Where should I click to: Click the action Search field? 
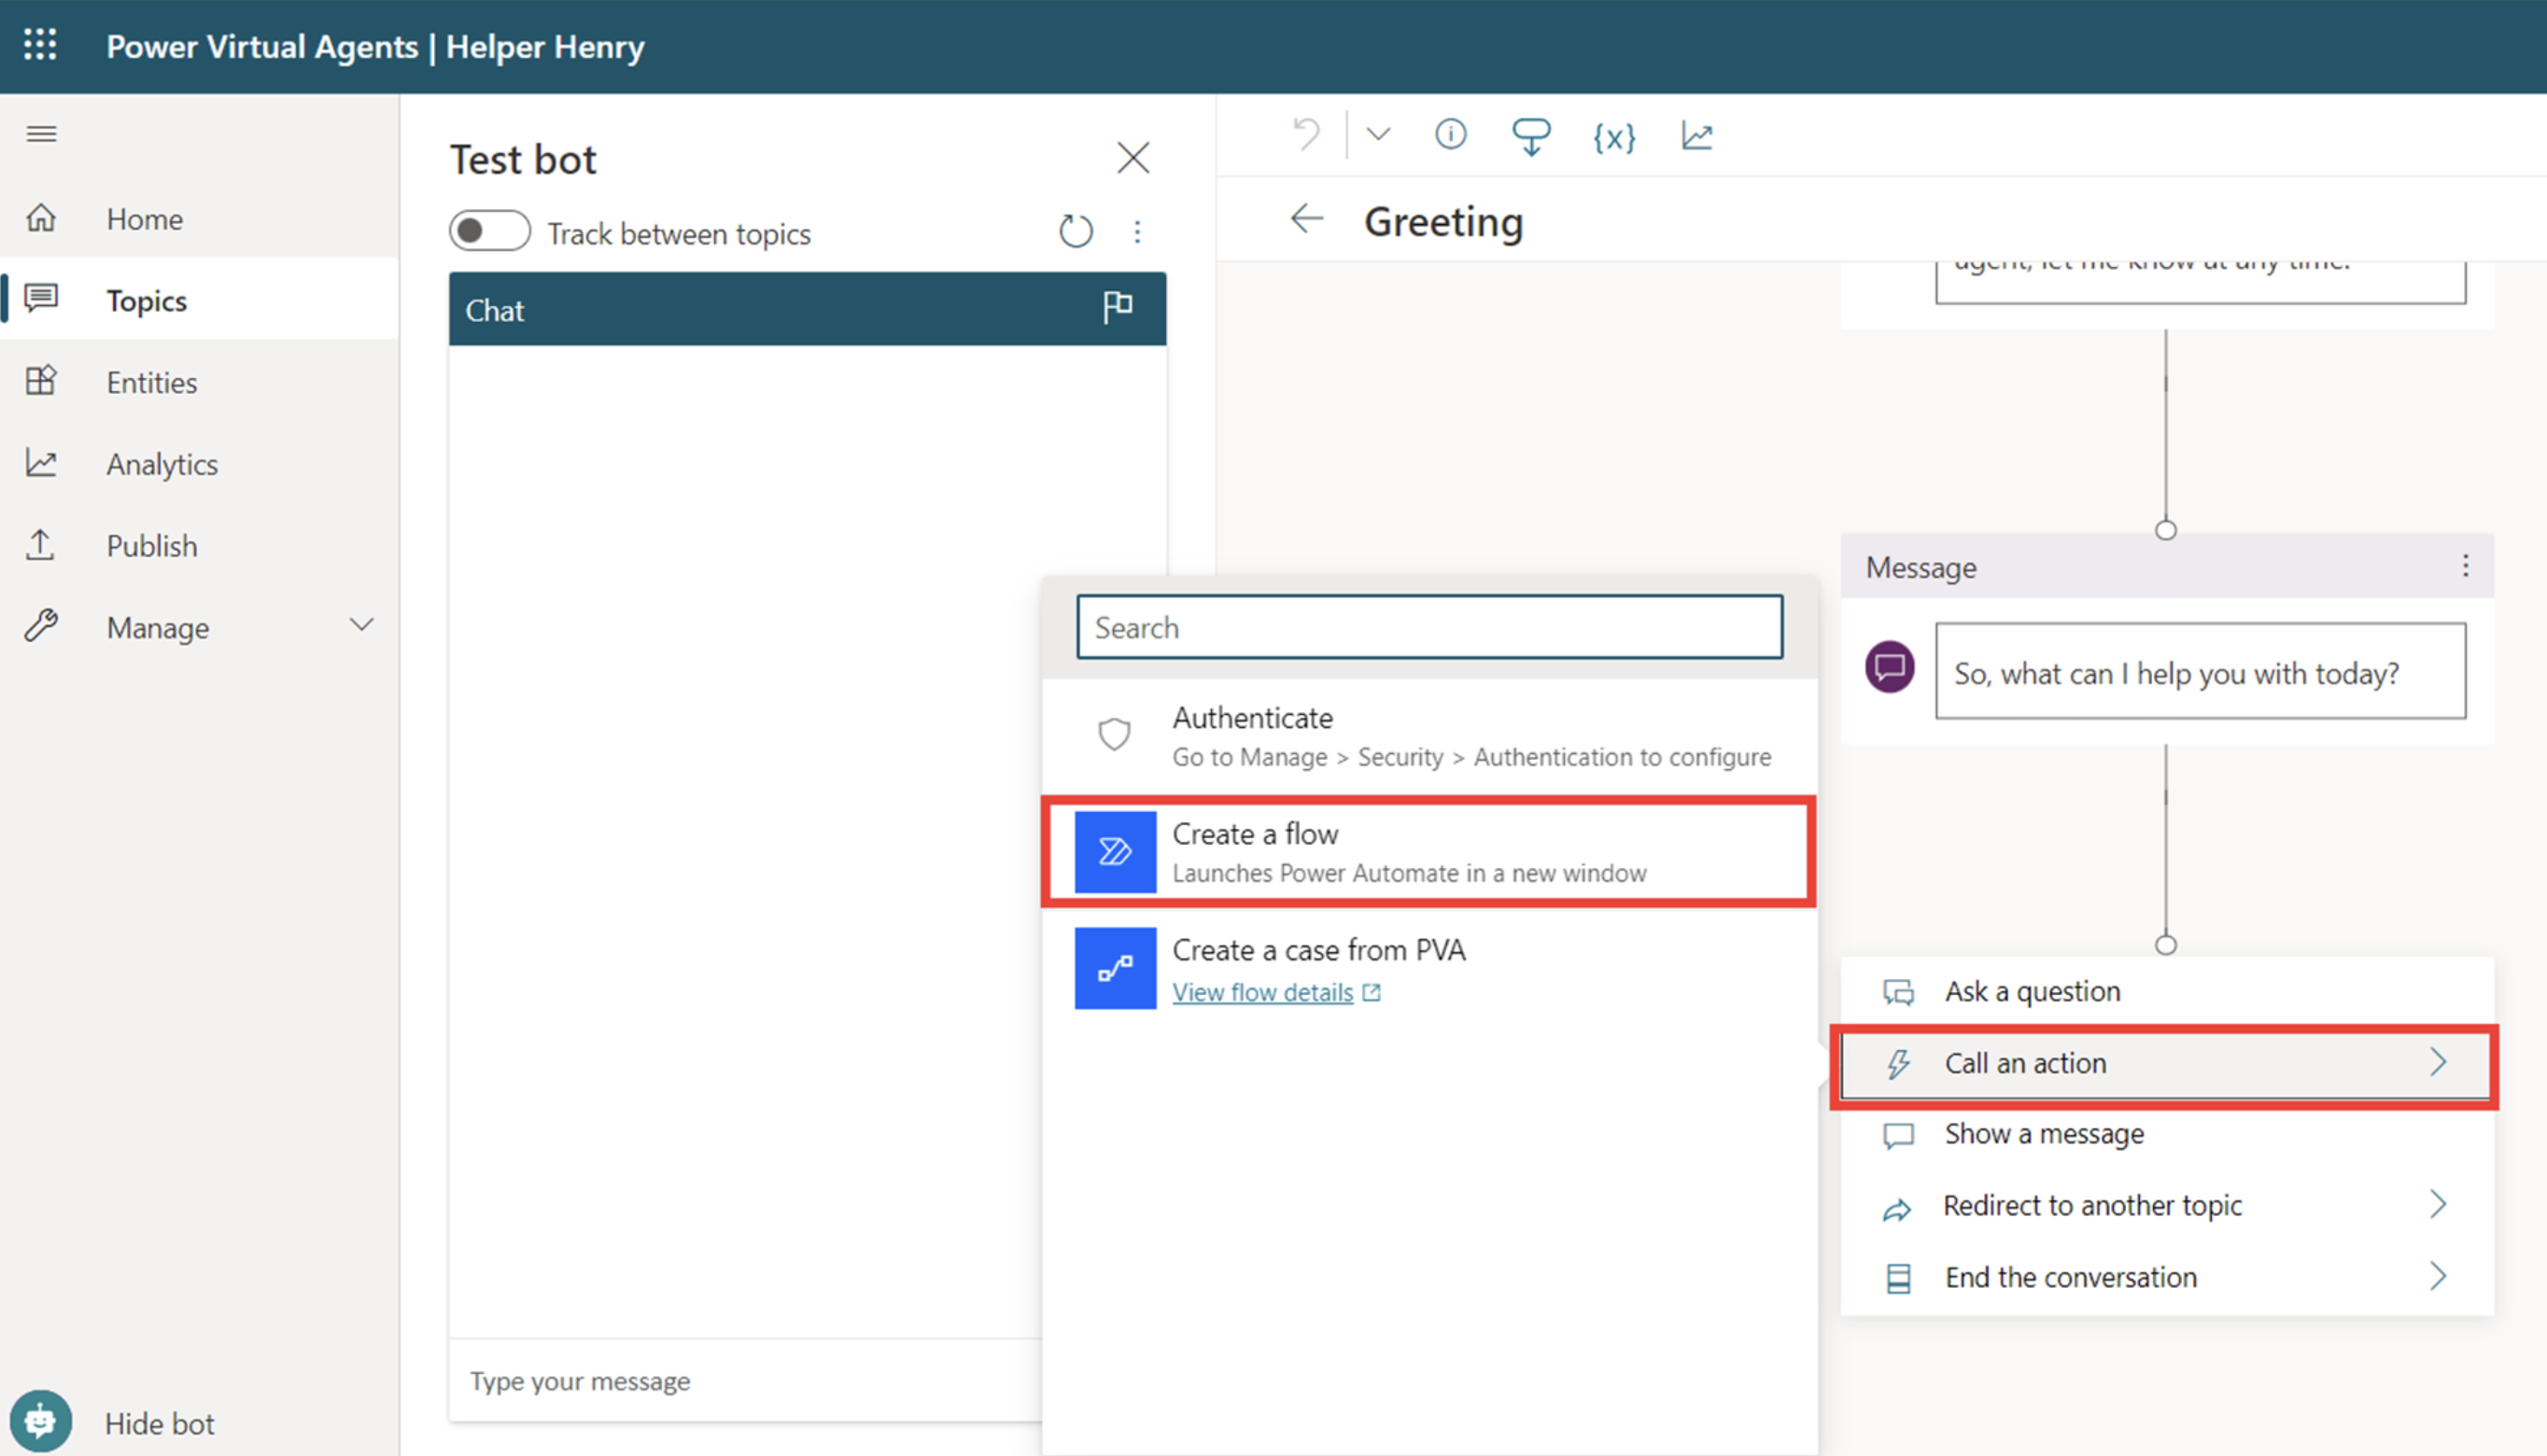[x=1429, y=627]
